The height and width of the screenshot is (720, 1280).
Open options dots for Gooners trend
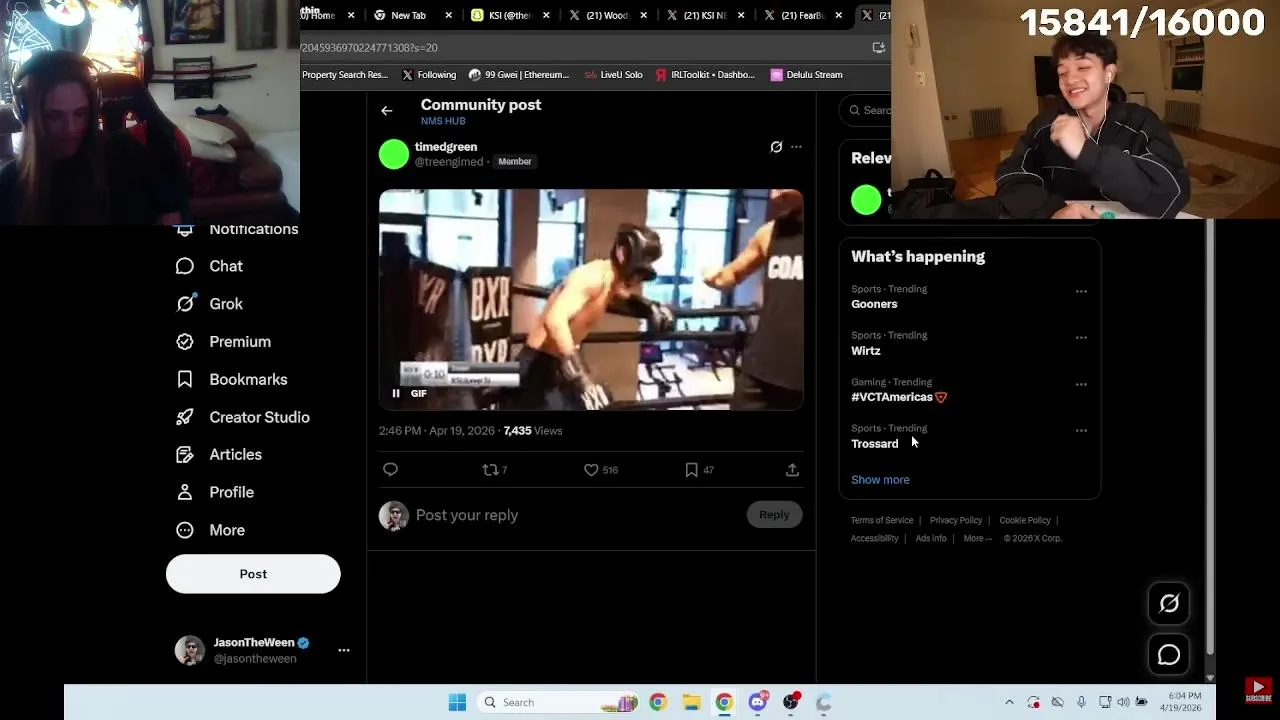tap(1081, 292)
